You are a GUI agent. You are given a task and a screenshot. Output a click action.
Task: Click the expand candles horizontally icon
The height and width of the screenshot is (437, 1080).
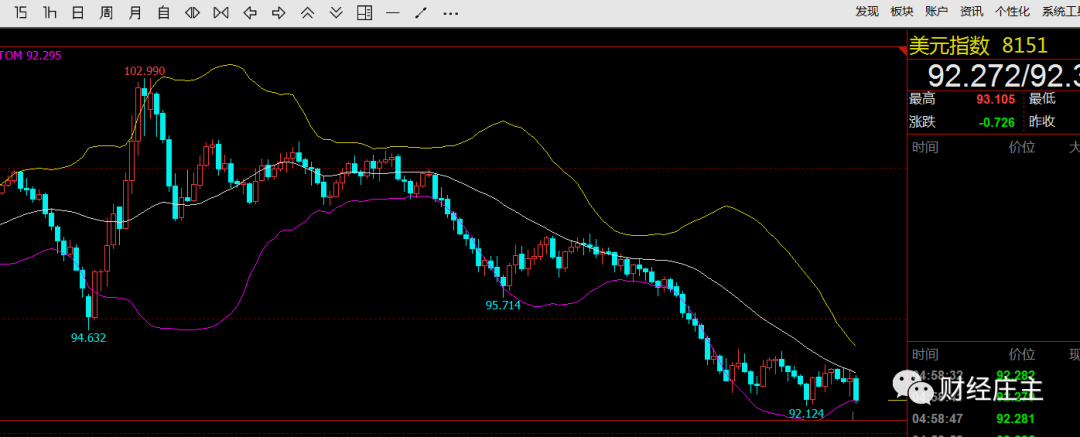(x=193, y=12)
